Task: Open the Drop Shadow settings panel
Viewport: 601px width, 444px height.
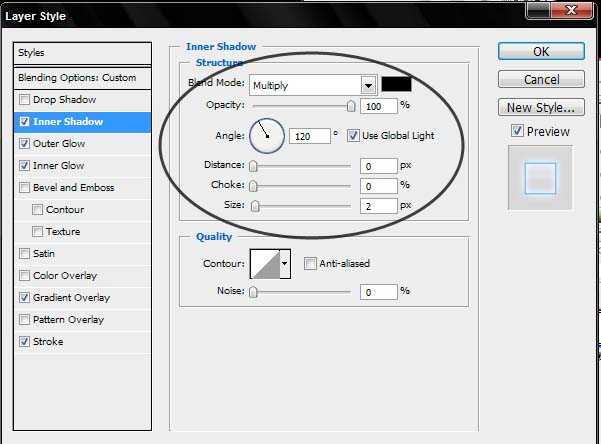Action: pyautogui.click(x=64, y=100)
